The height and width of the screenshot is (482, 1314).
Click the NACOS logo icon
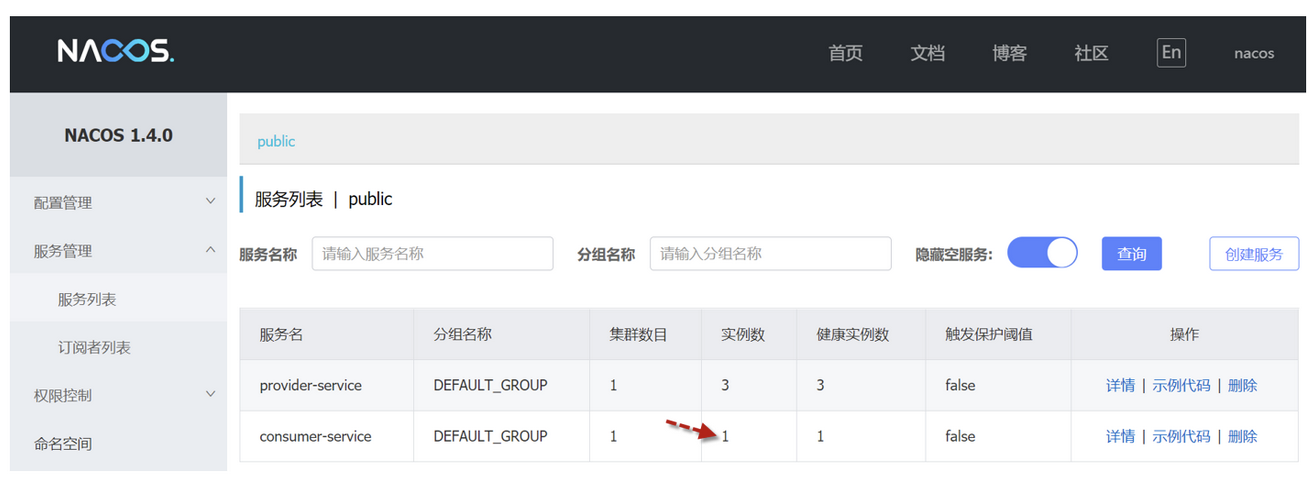(115, 52)
